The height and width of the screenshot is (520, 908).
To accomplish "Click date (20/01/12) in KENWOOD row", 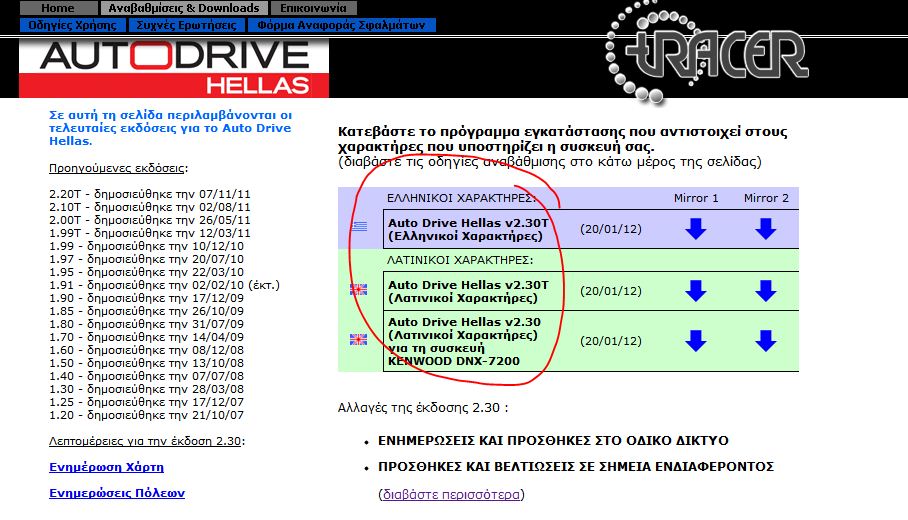I will 610,341.
